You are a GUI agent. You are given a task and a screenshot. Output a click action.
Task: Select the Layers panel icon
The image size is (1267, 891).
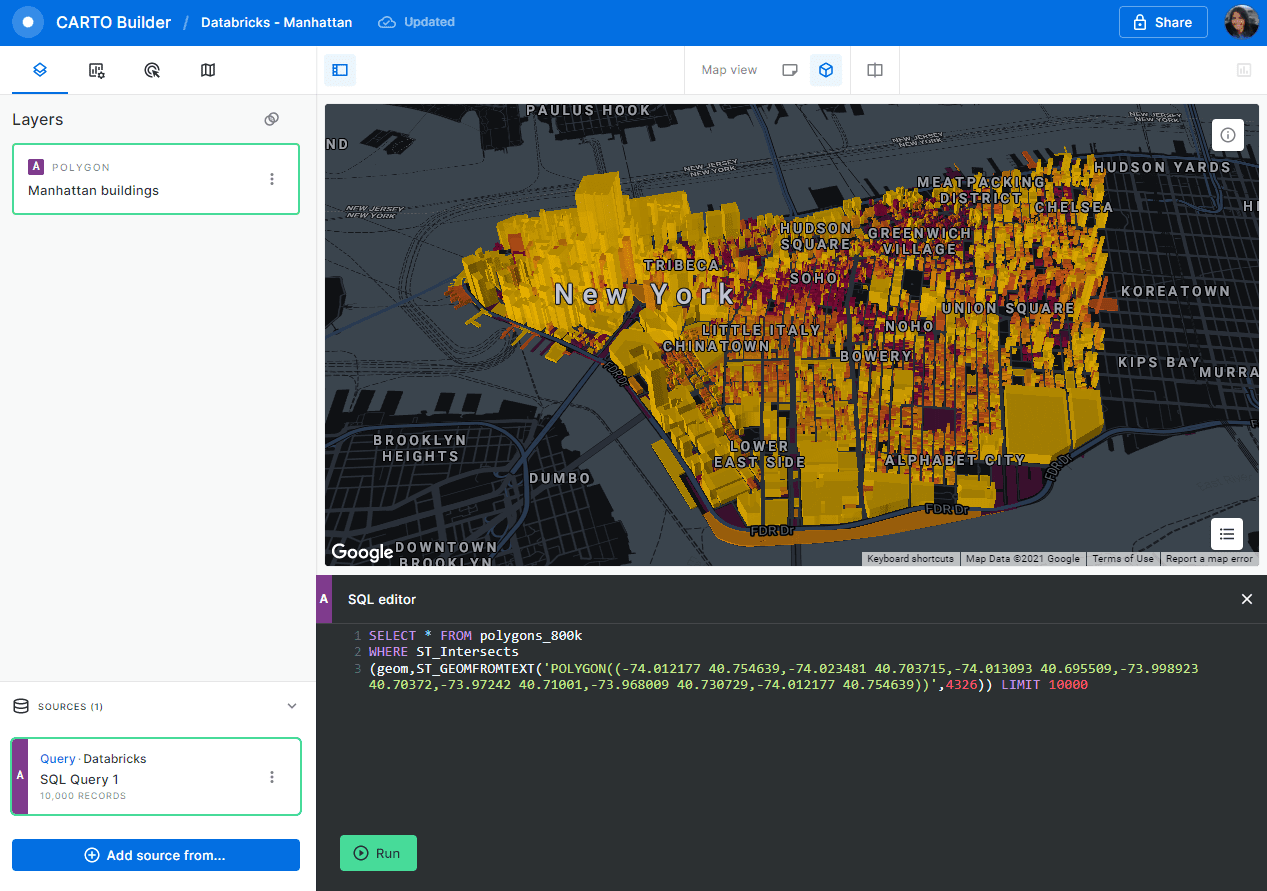pos(40,70)
